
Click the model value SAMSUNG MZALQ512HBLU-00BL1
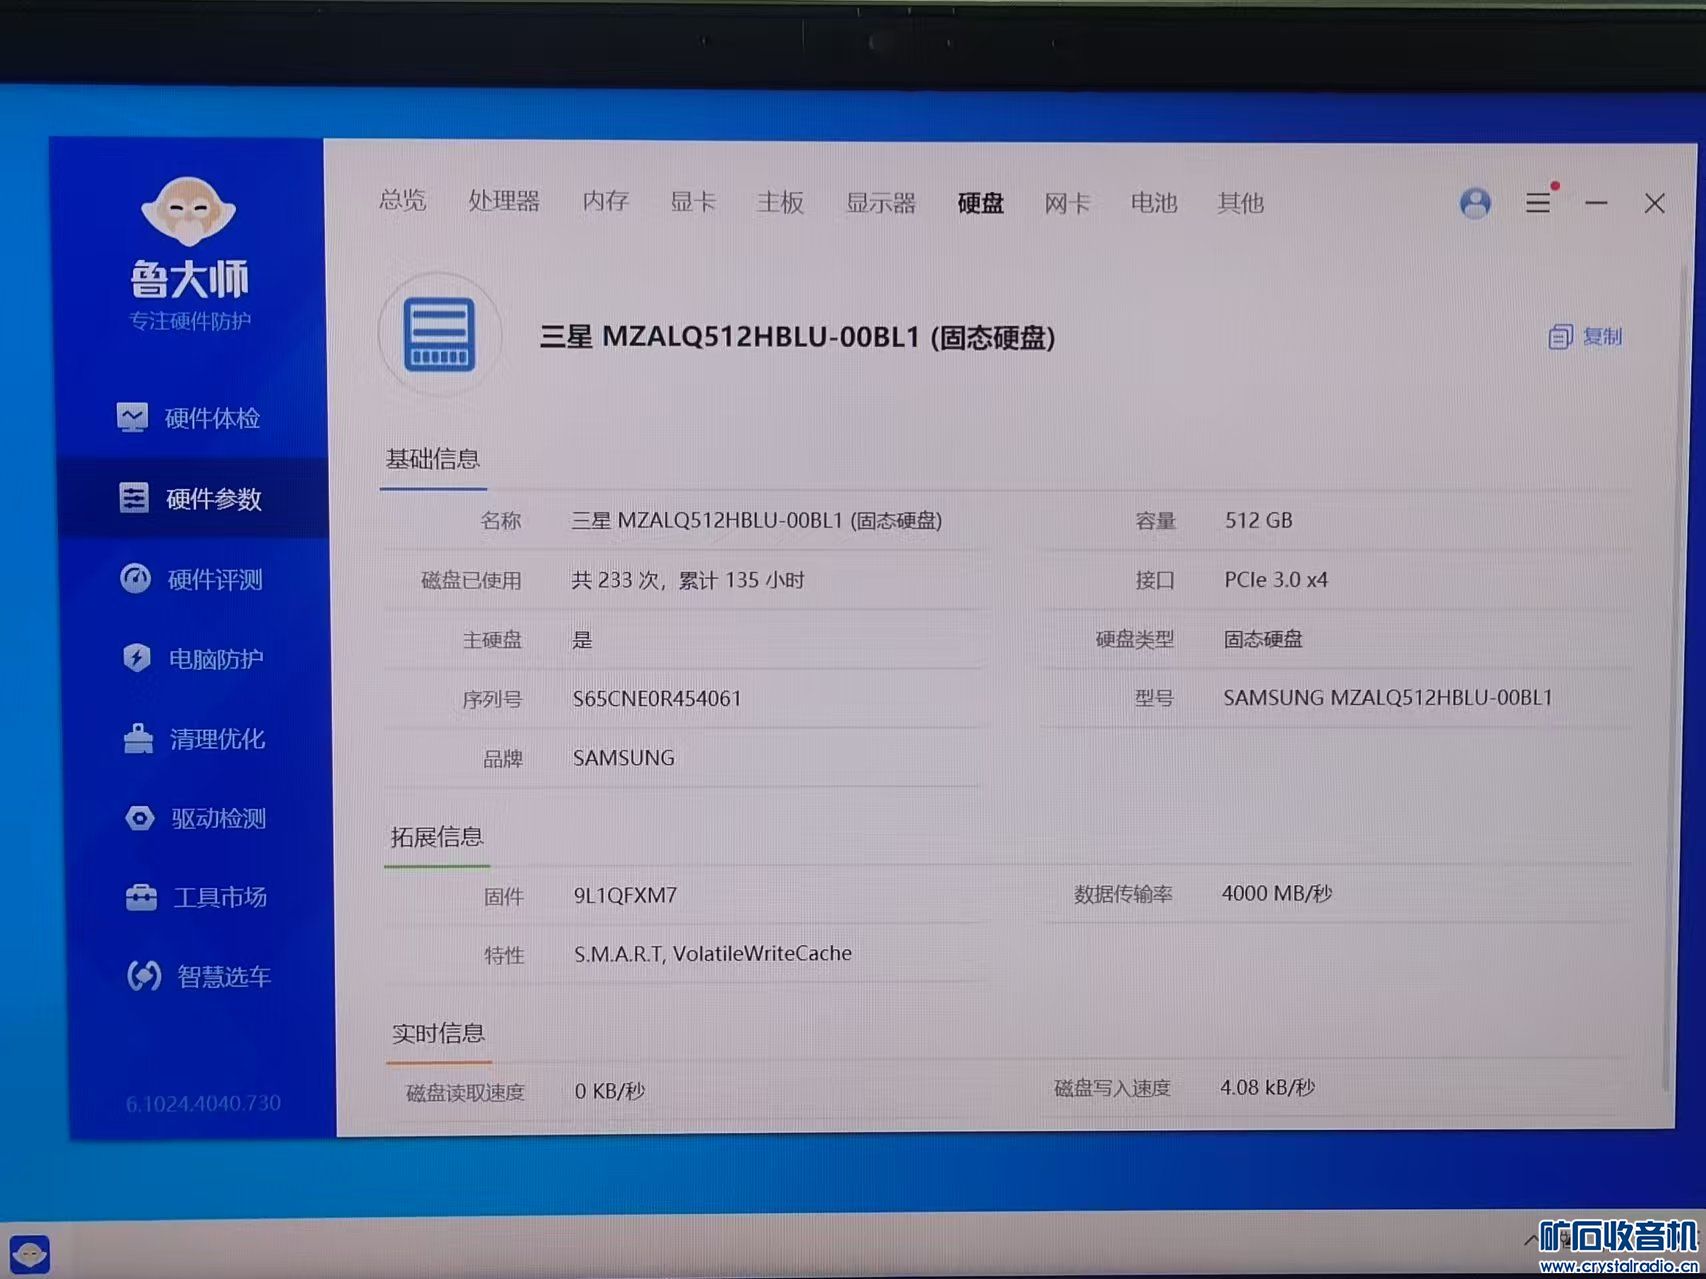coord(1388,698)
